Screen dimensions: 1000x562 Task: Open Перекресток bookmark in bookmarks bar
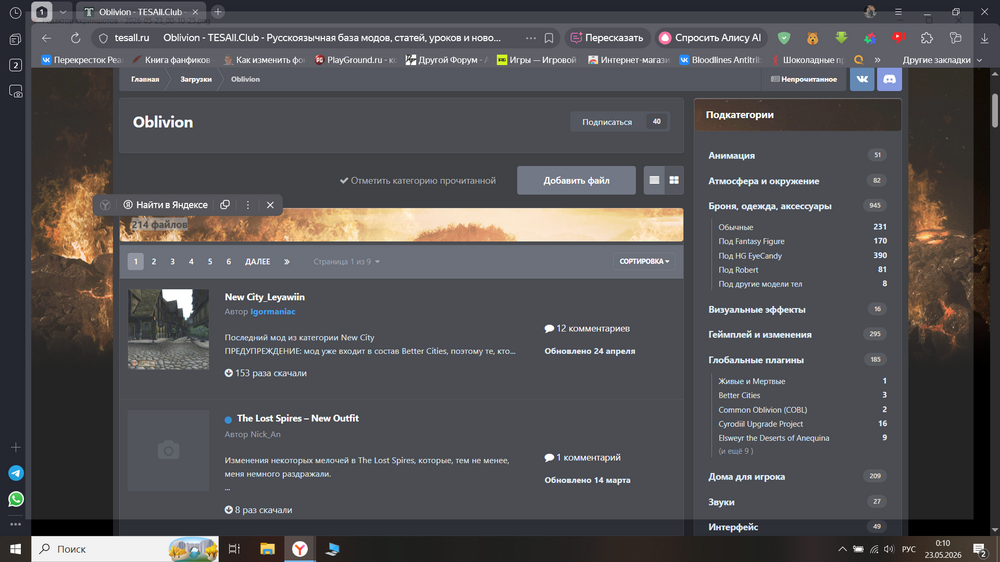point(81,60)
